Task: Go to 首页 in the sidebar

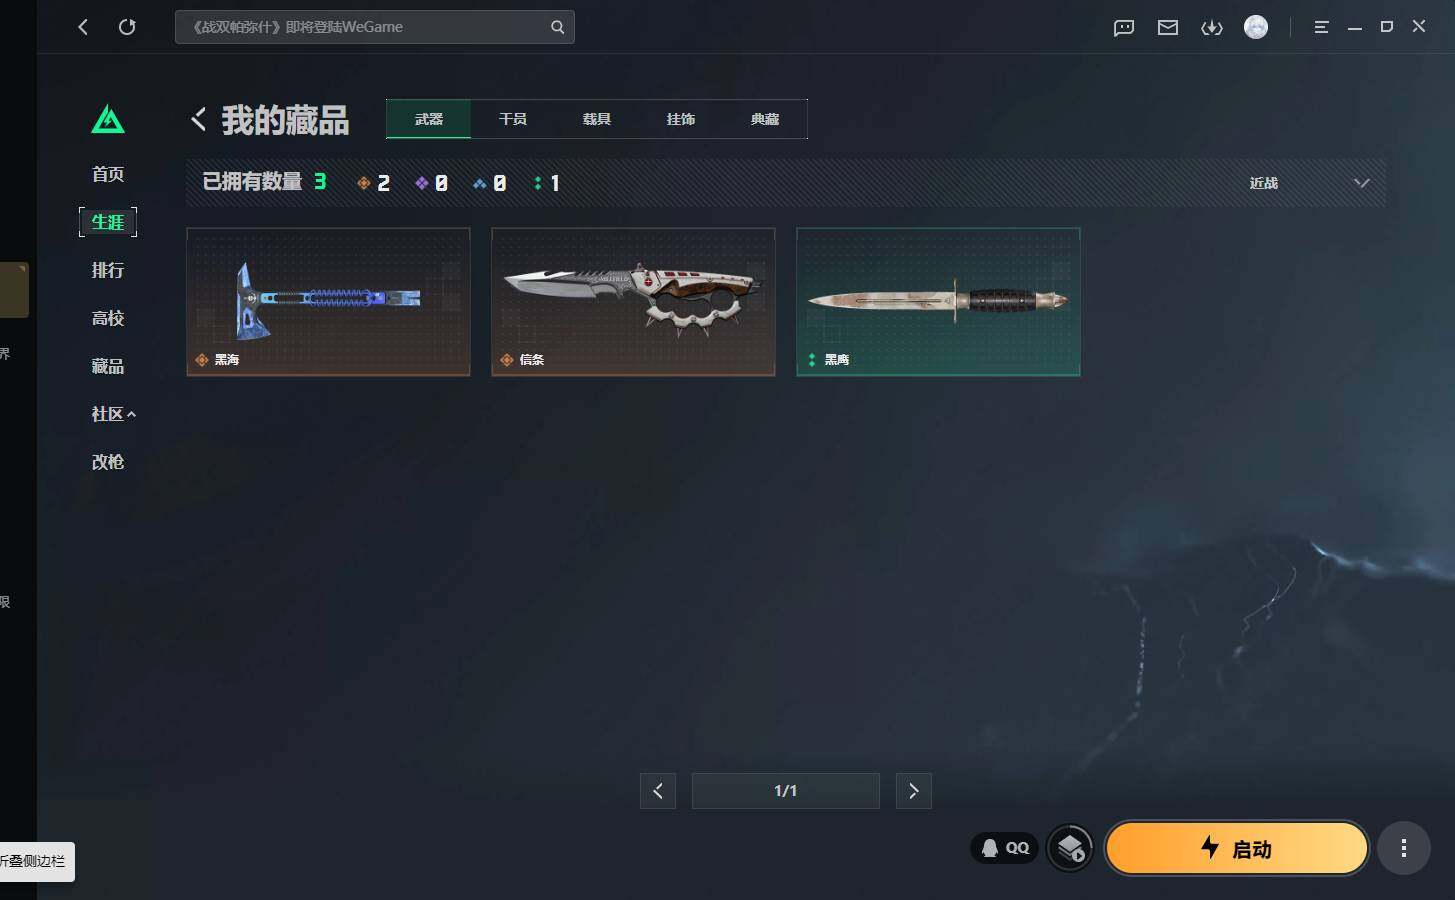Action: coord(108,174)
